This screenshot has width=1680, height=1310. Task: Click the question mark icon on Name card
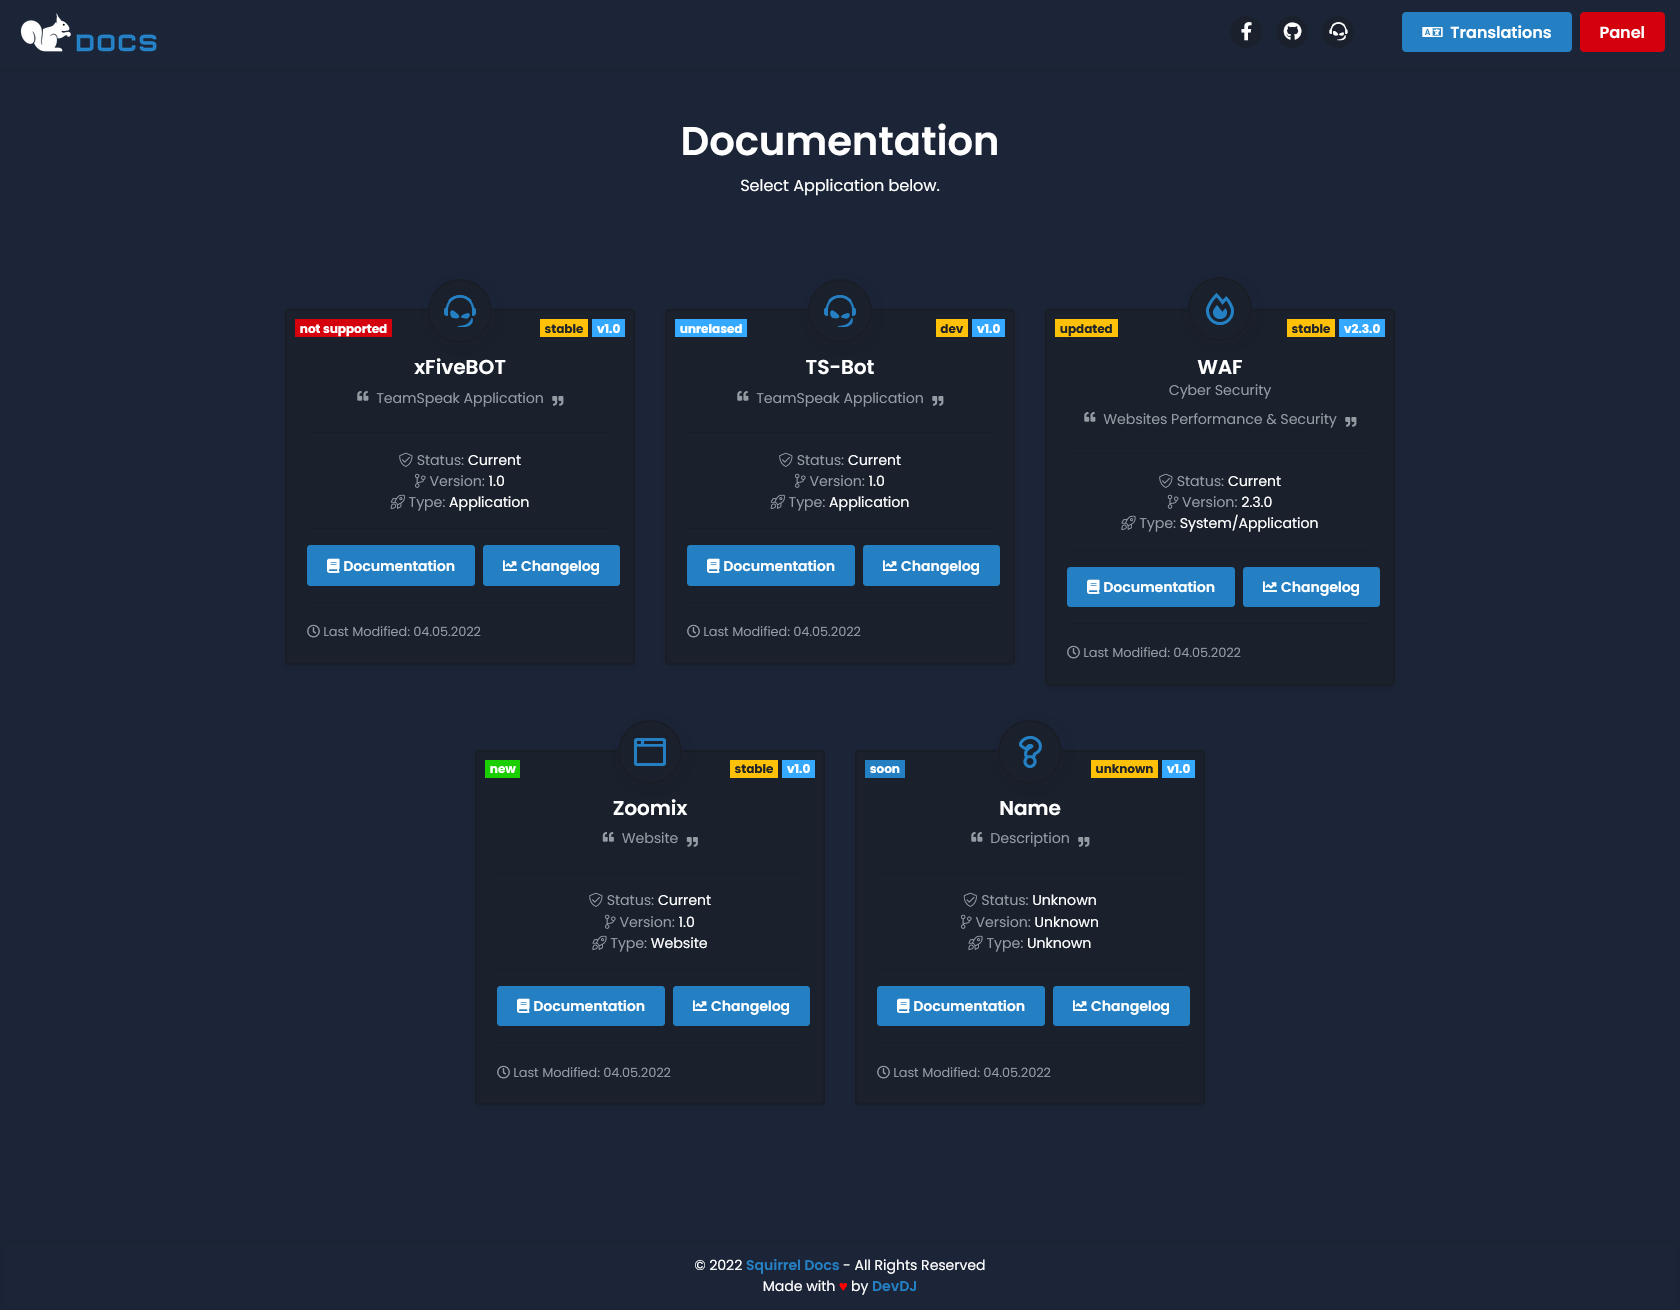[x=1029, y=751]
